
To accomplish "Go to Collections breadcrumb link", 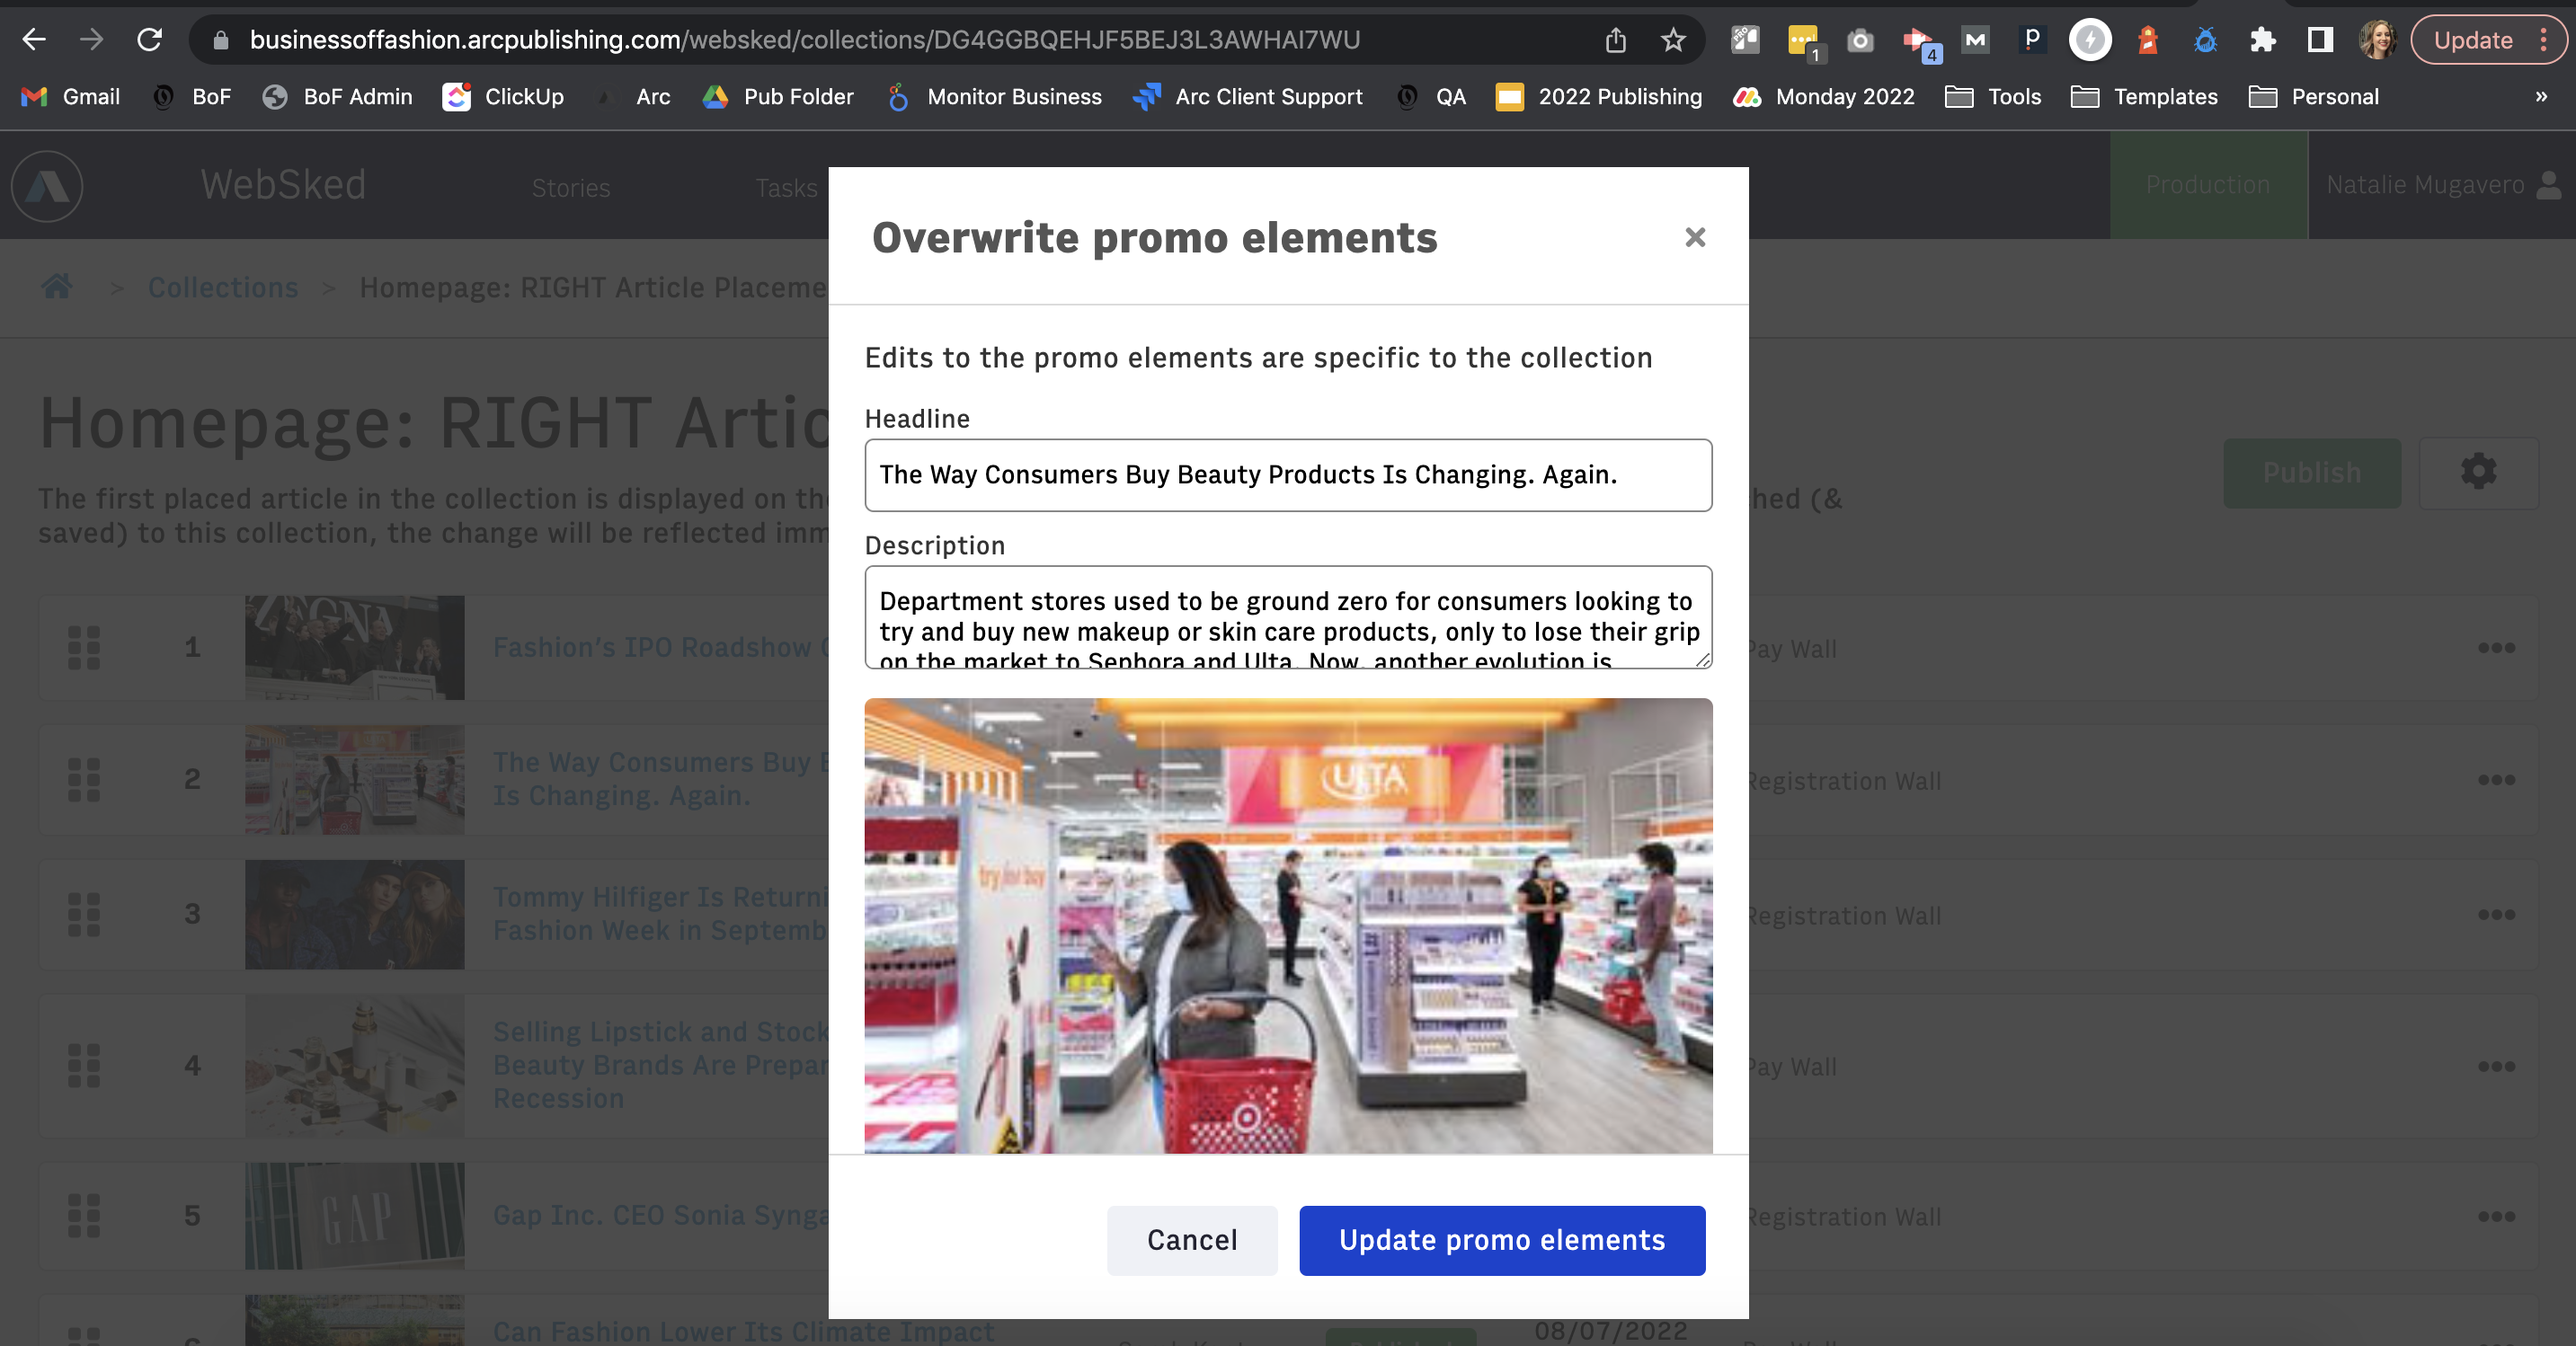I will 223,287.
